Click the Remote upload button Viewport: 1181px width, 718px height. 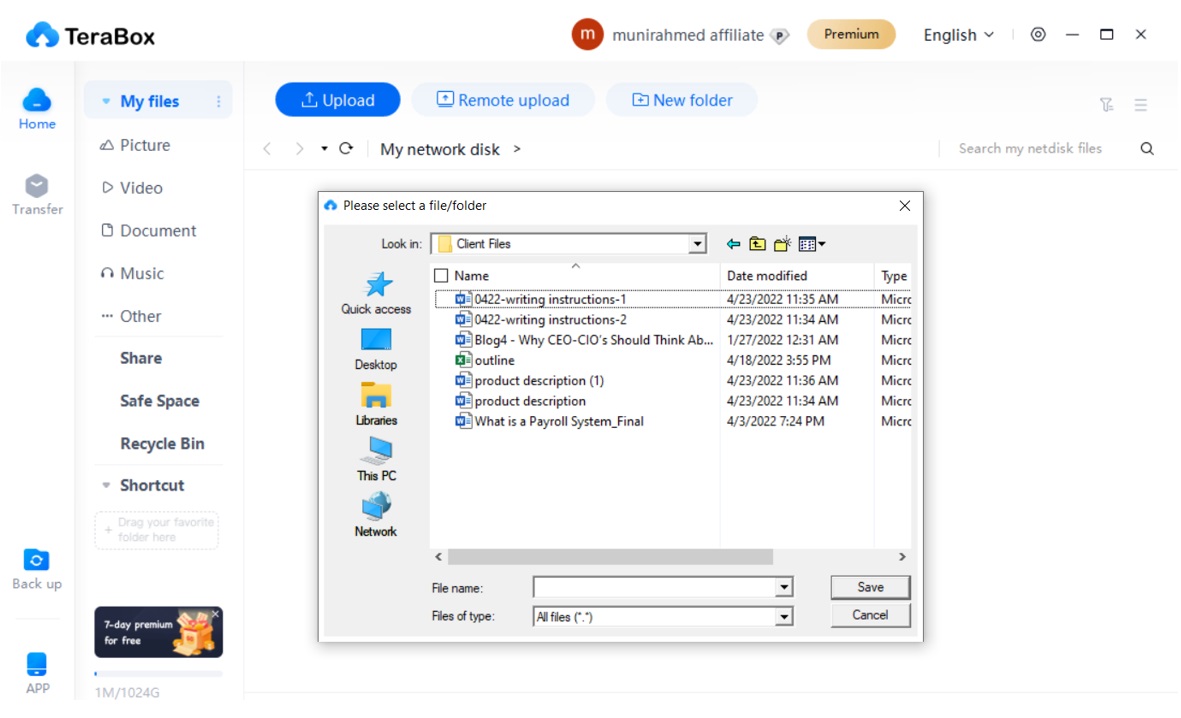click(503, 100)
